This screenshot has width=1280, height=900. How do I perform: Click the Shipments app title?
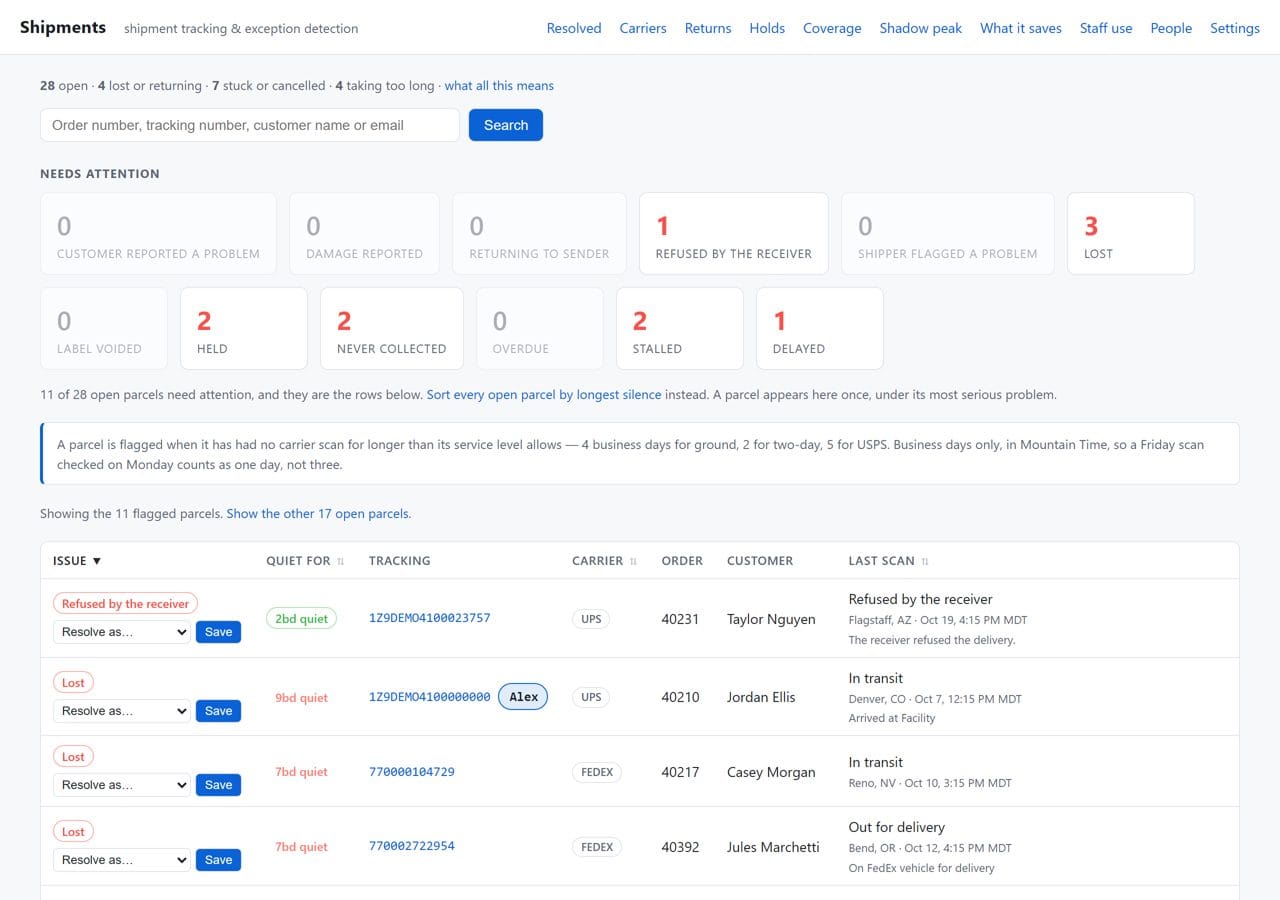(63, 27)
